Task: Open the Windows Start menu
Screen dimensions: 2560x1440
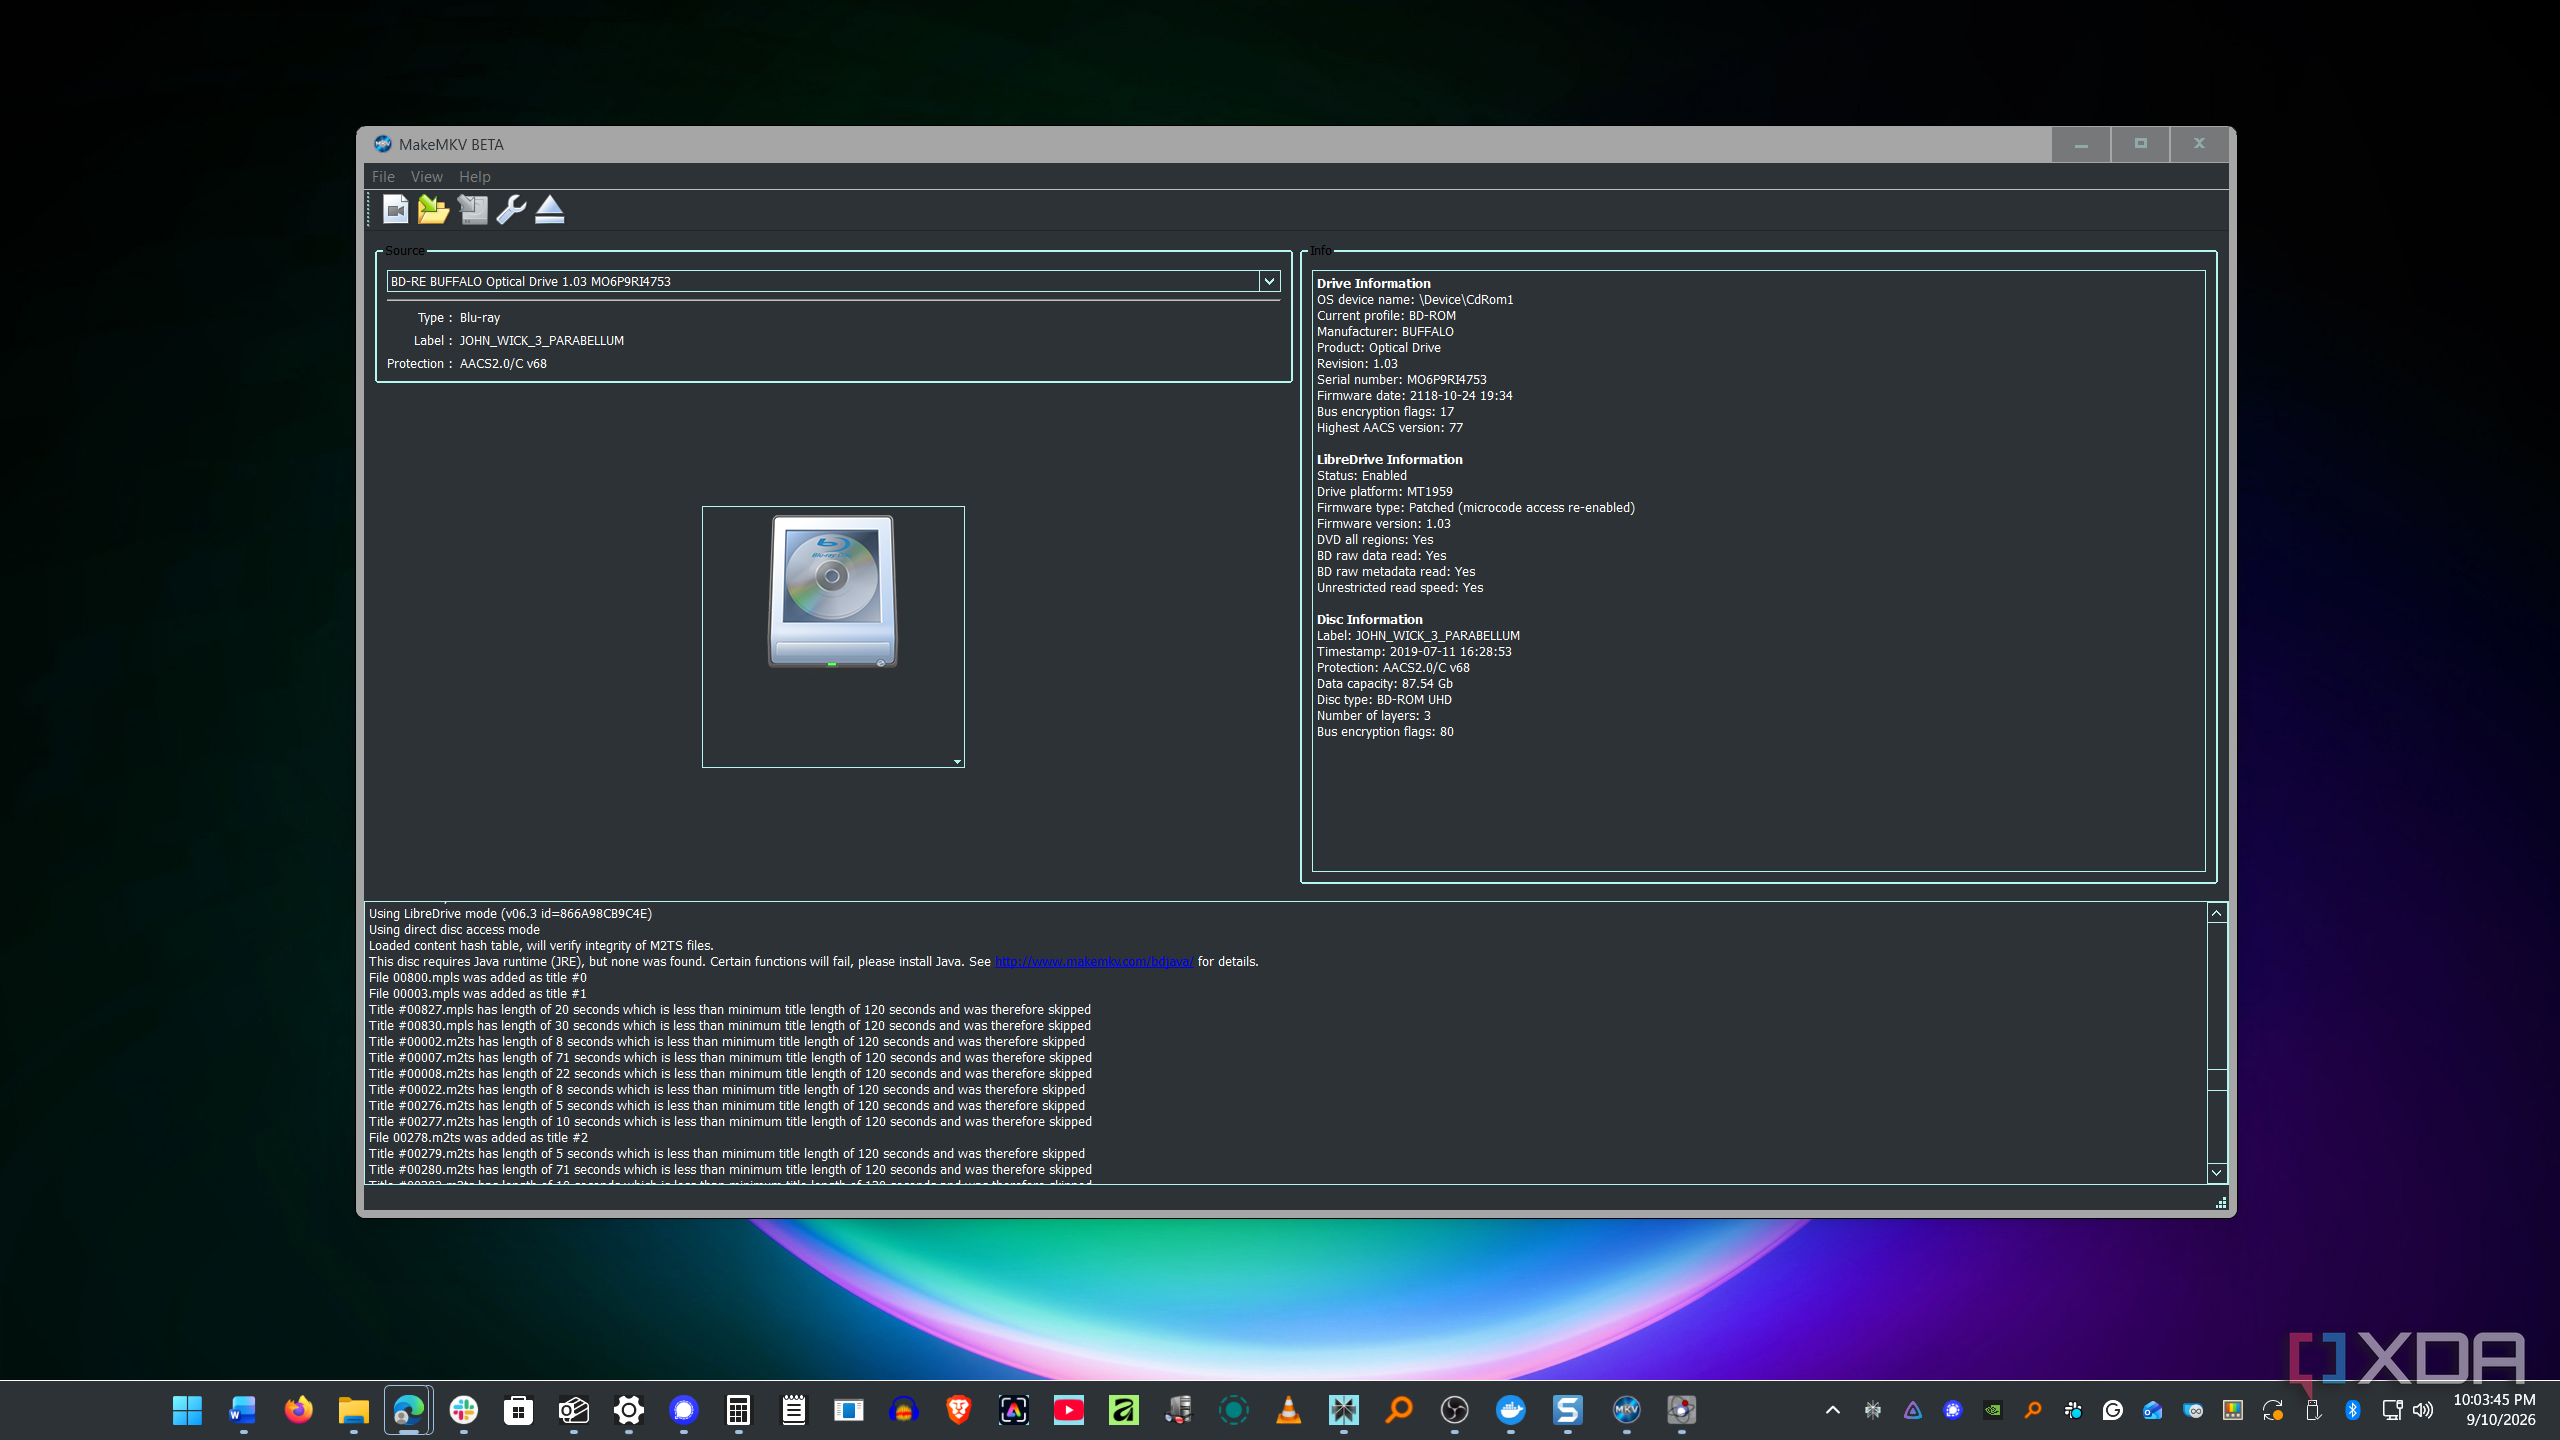Action: [x=187, y=1410]
